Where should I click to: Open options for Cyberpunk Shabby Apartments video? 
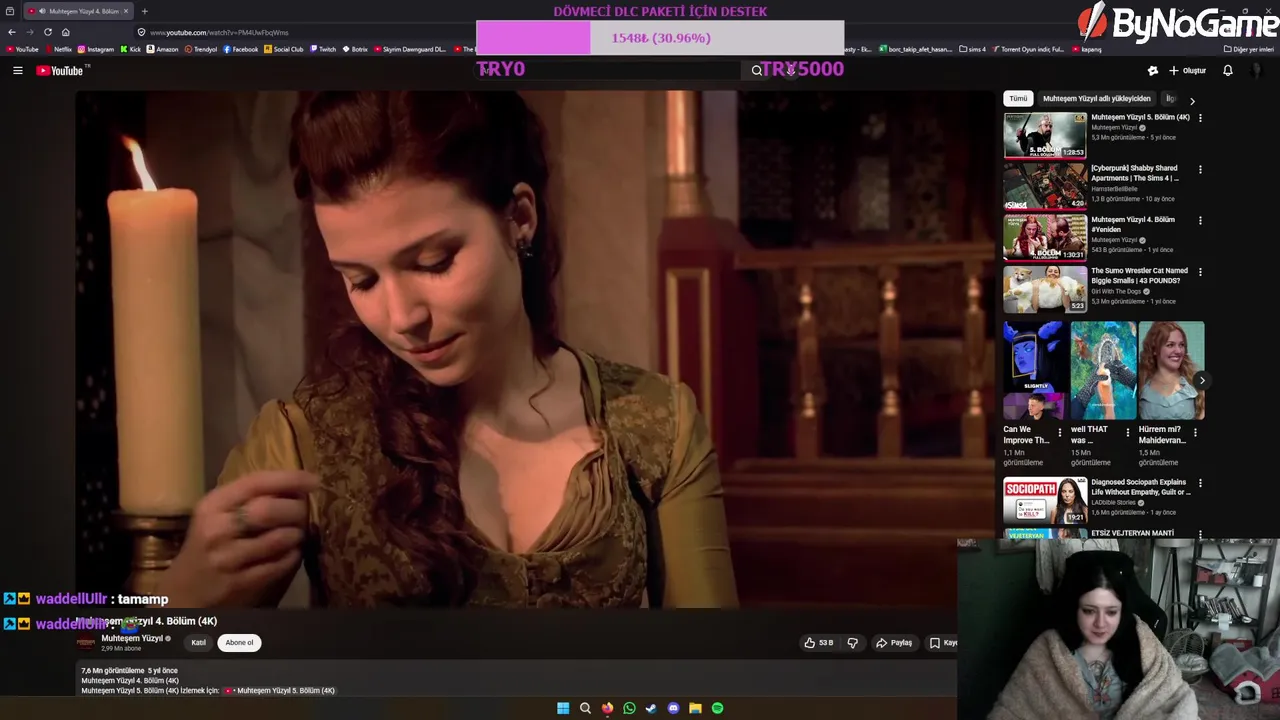(x=1200, y=169)
